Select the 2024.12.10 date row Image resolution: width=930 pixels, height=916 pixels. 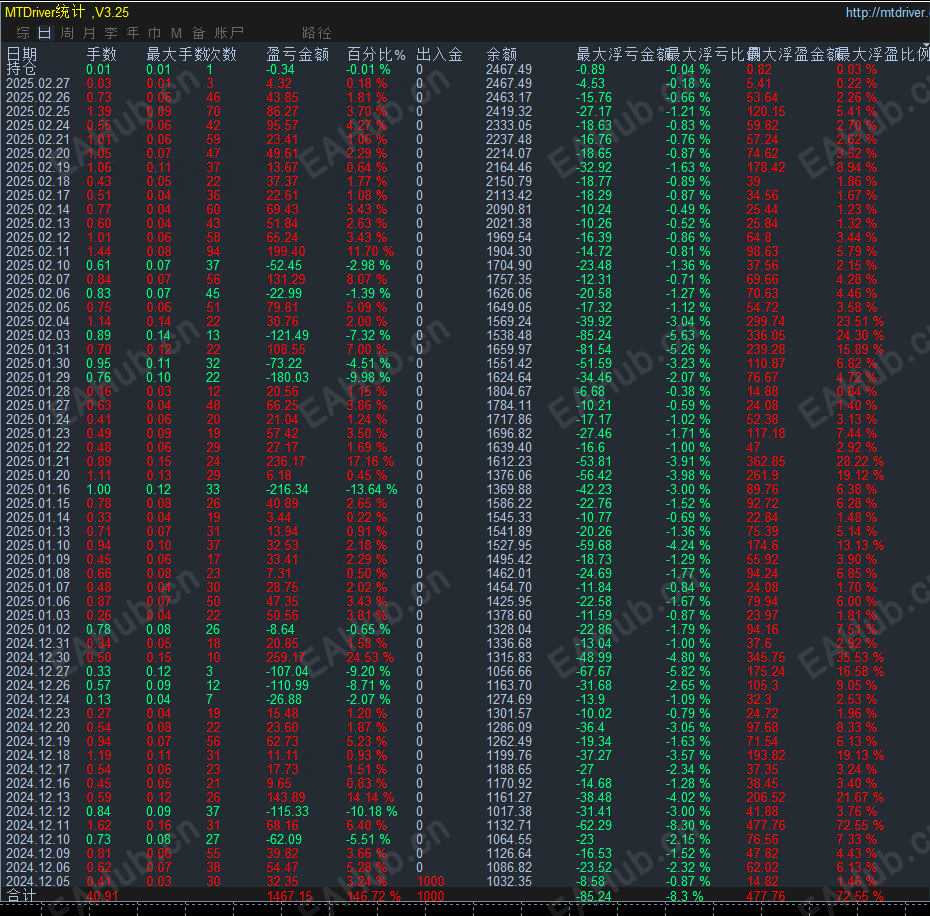(38, 839)
